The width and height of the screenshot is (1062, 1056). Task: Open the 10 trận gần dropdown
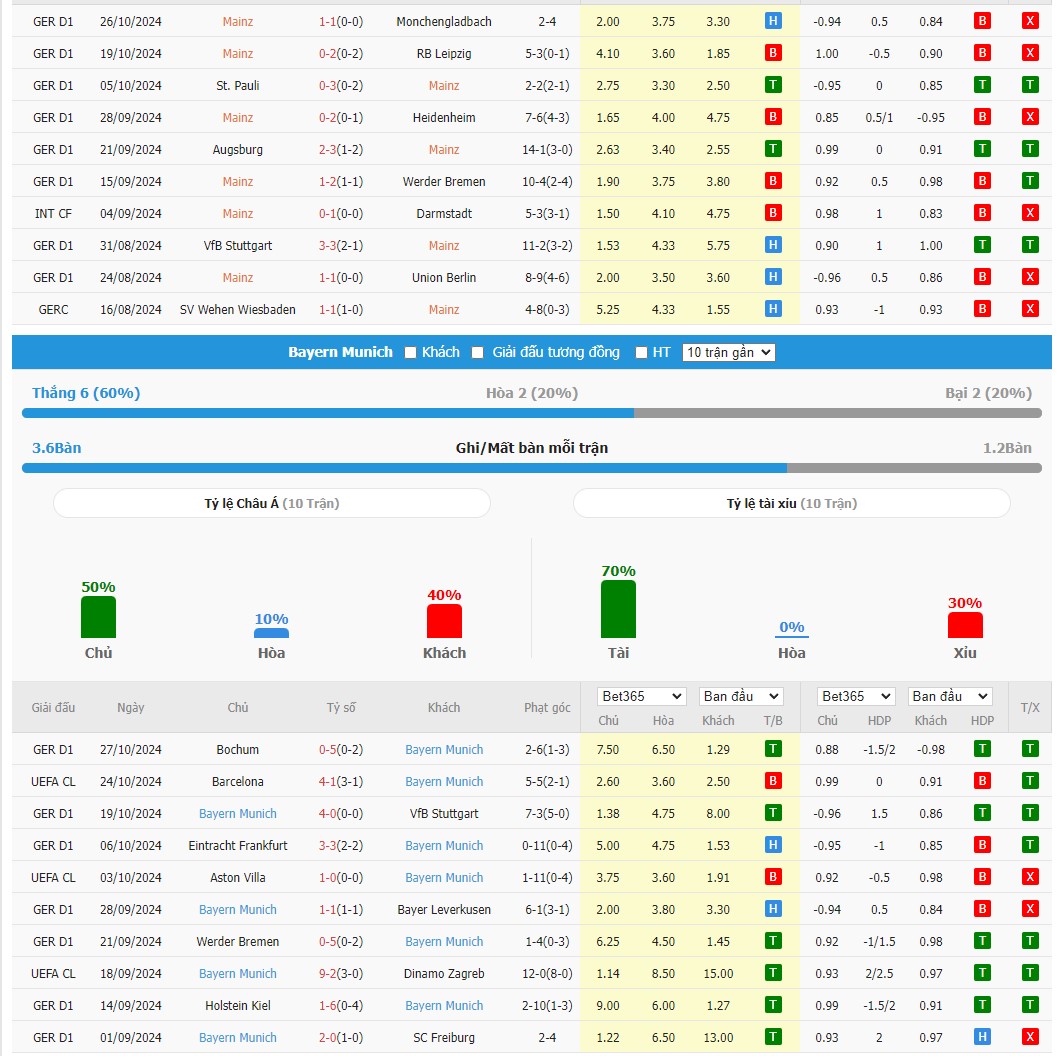(728, 352)
